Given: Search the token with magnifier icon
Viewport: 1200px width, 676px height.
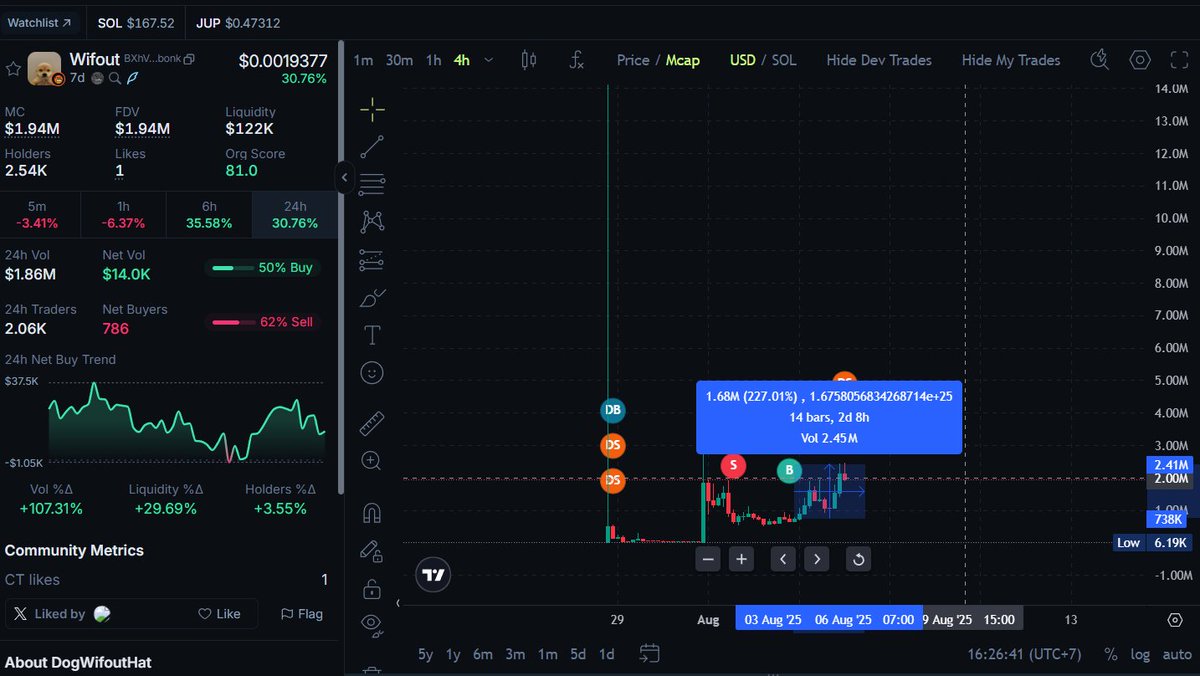Looking at the screenshot, I should pos(116,78).
